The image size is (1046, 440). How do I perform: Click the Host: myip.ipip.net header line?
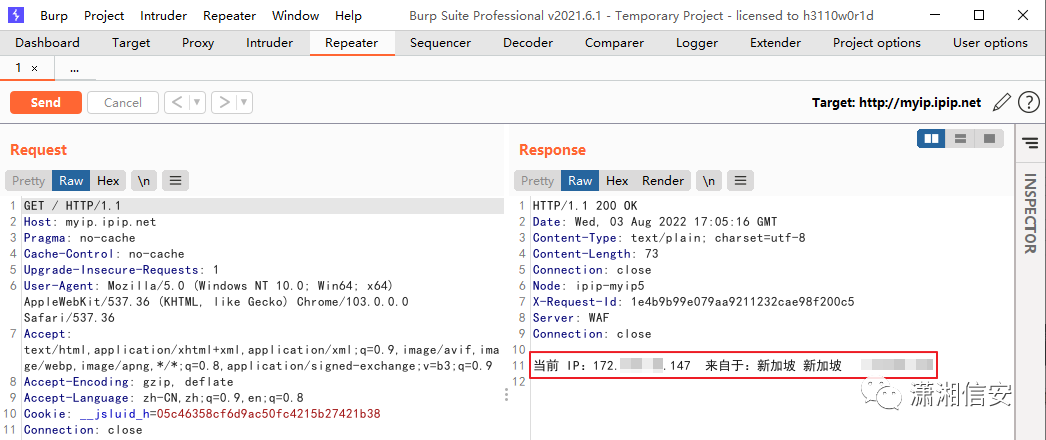pos(90,222)
